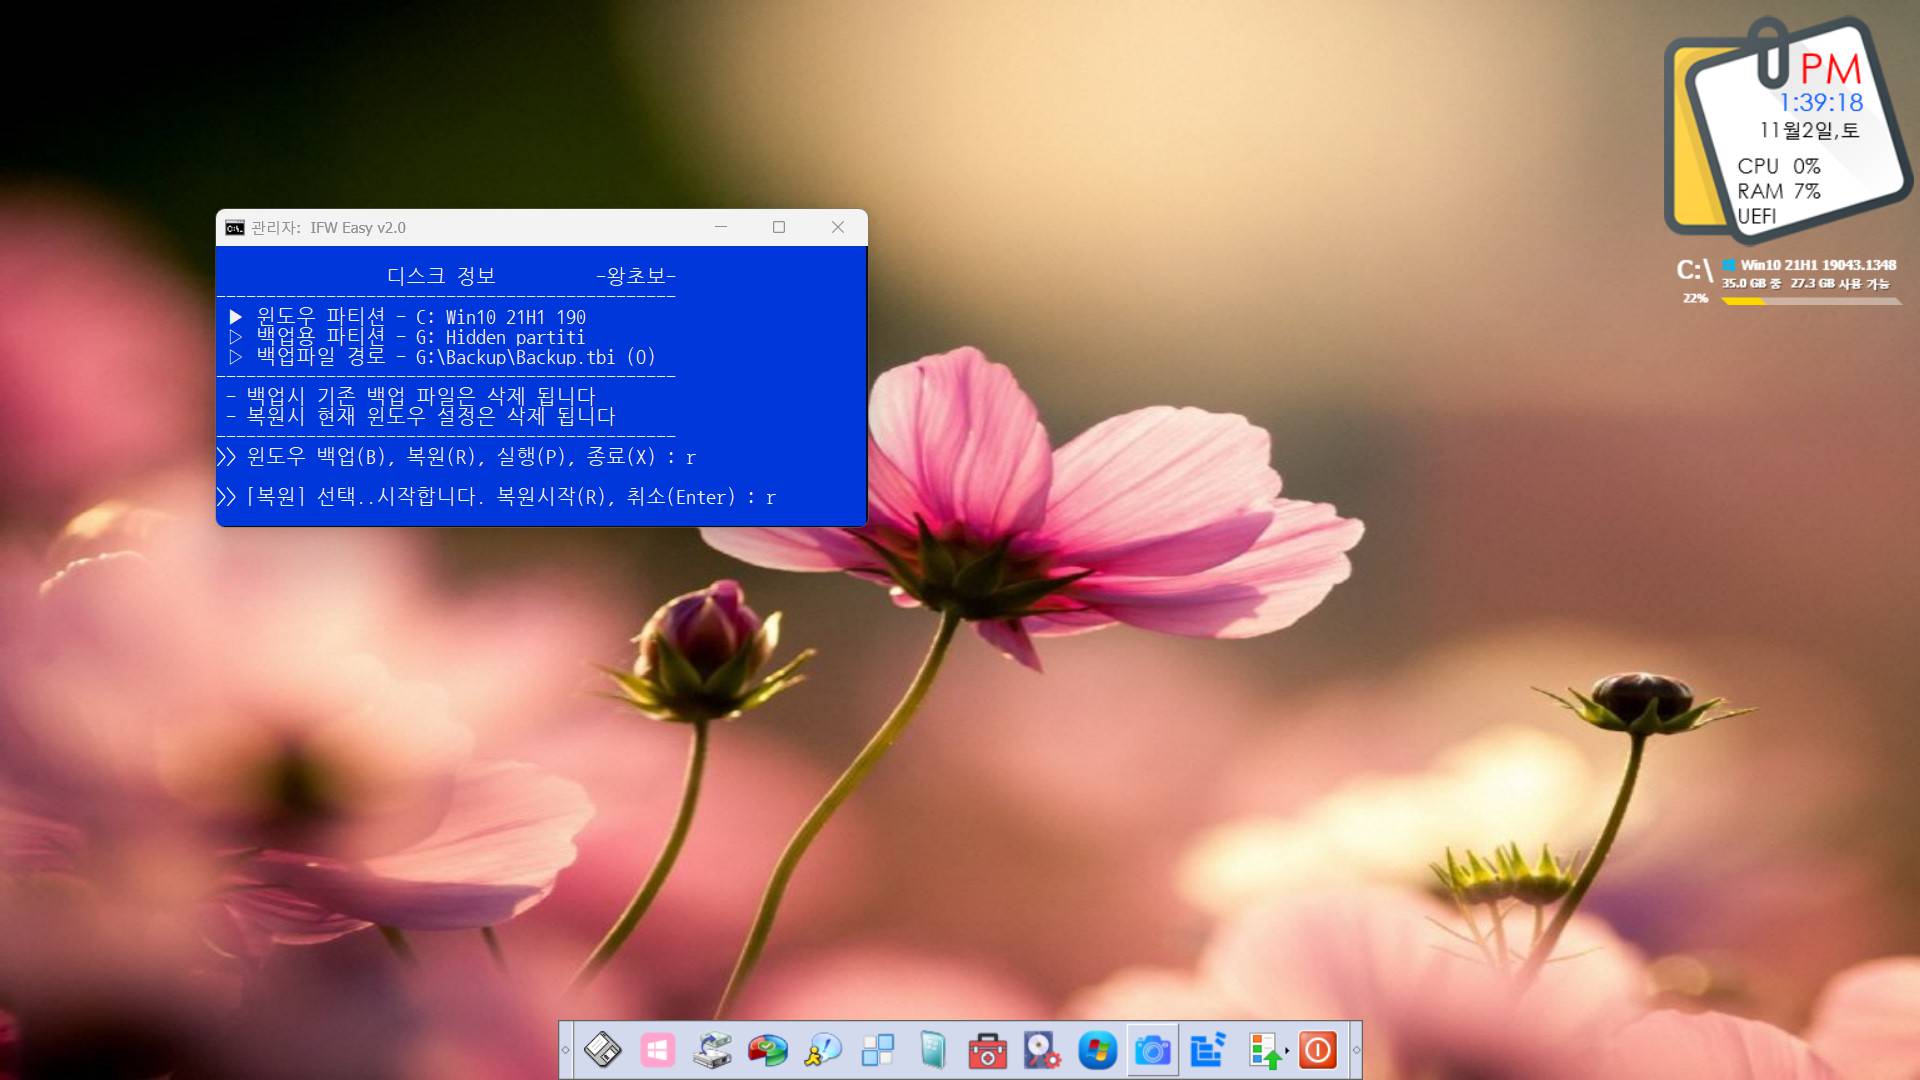Click the '윈도우 백업(B), 복원(R)' prompt line

tap(456, 457)
